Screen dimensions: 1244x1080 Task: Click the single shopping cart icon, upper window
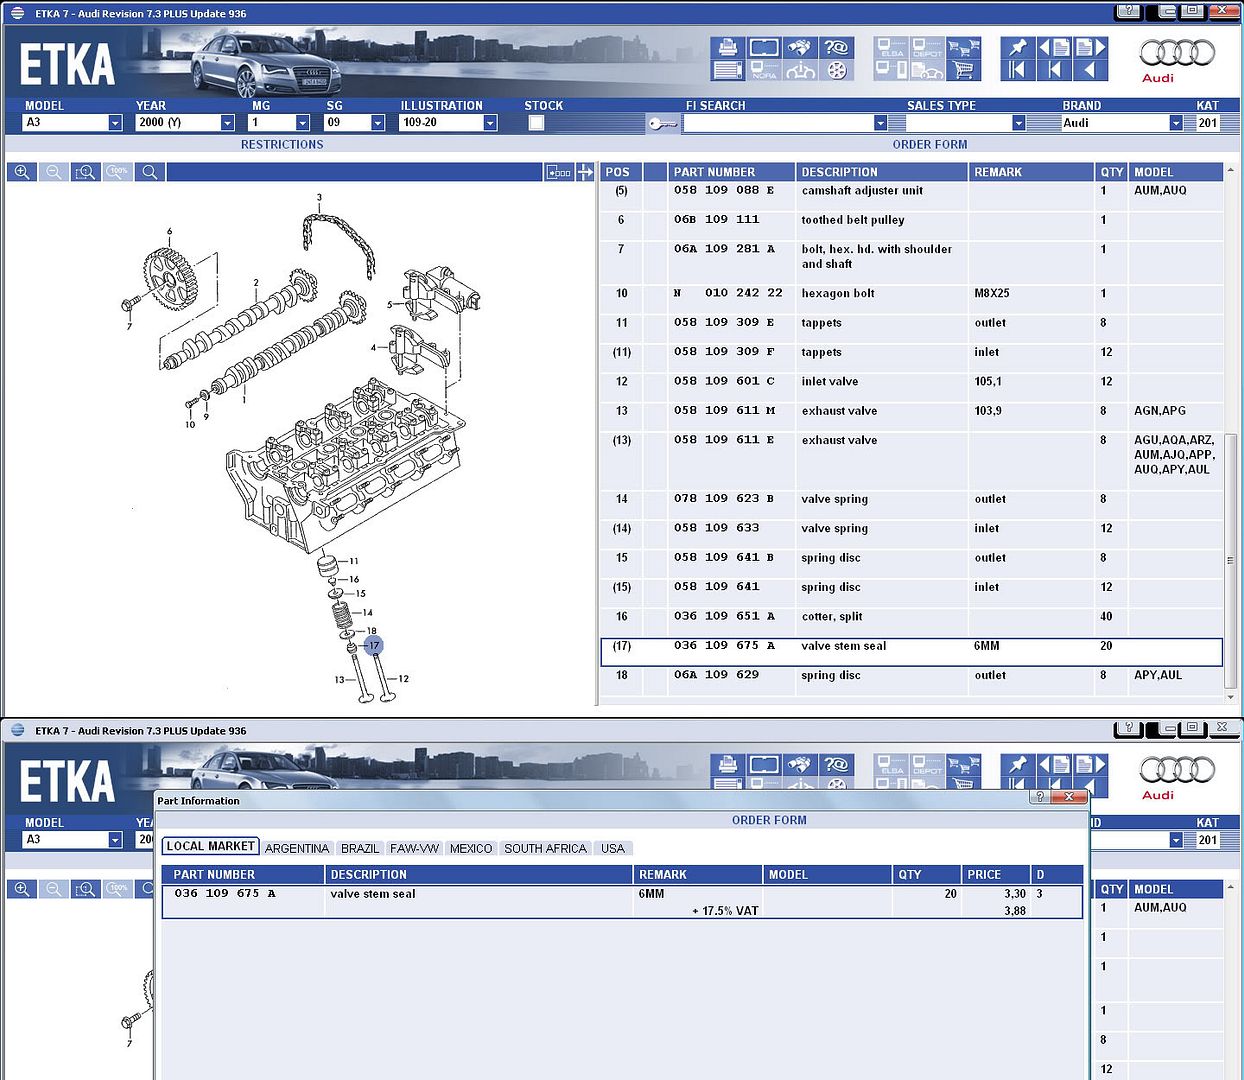[963, 70]
